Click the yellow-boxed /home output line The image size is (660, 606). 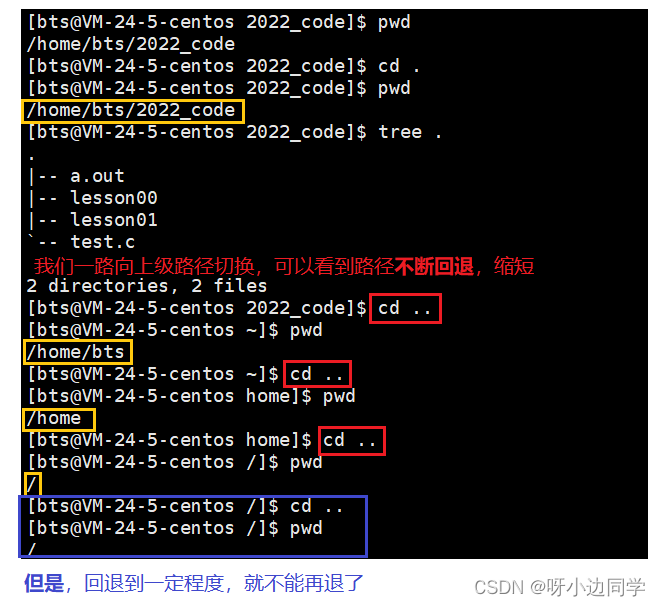59,419
